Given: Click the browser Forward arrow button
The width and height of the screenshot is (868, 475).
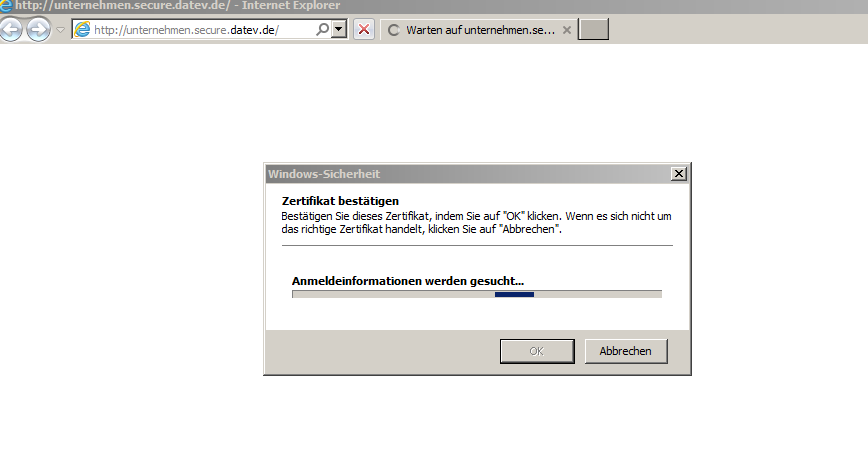Looking at the screenshot, I should click(38, 29).
